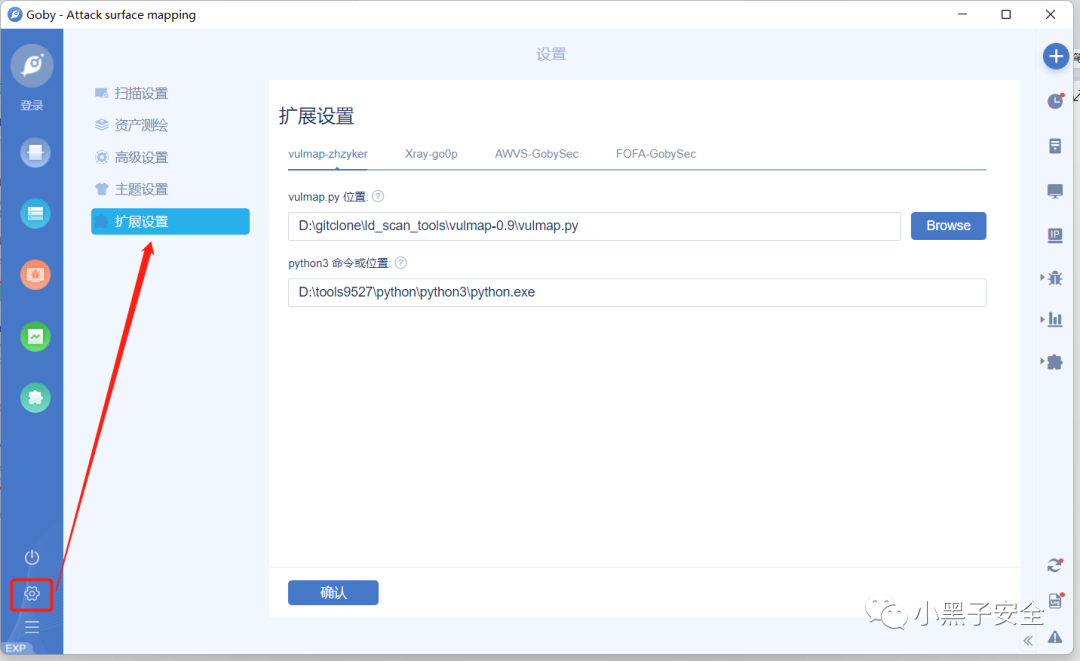Click the refresh sync icon on right bar

click(x=1055, y=565)
